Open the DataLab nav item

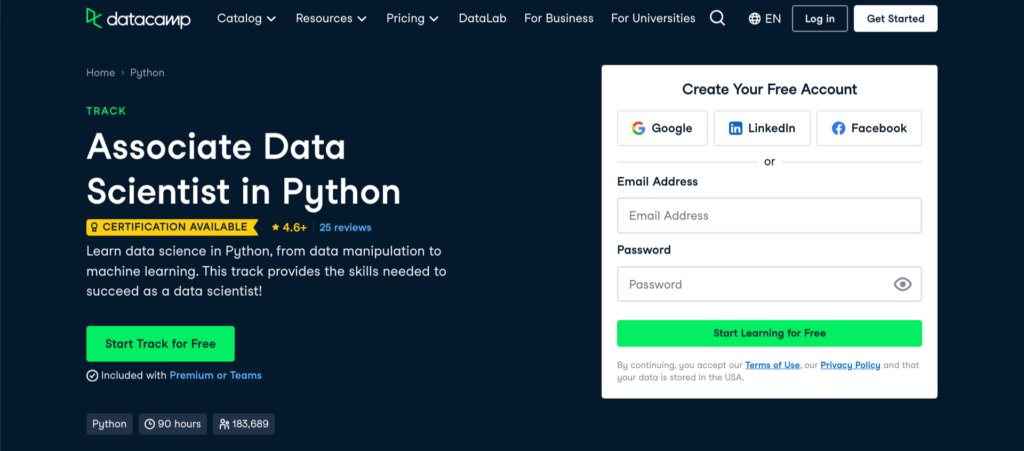pyautogui.click(x=483, y=18)
